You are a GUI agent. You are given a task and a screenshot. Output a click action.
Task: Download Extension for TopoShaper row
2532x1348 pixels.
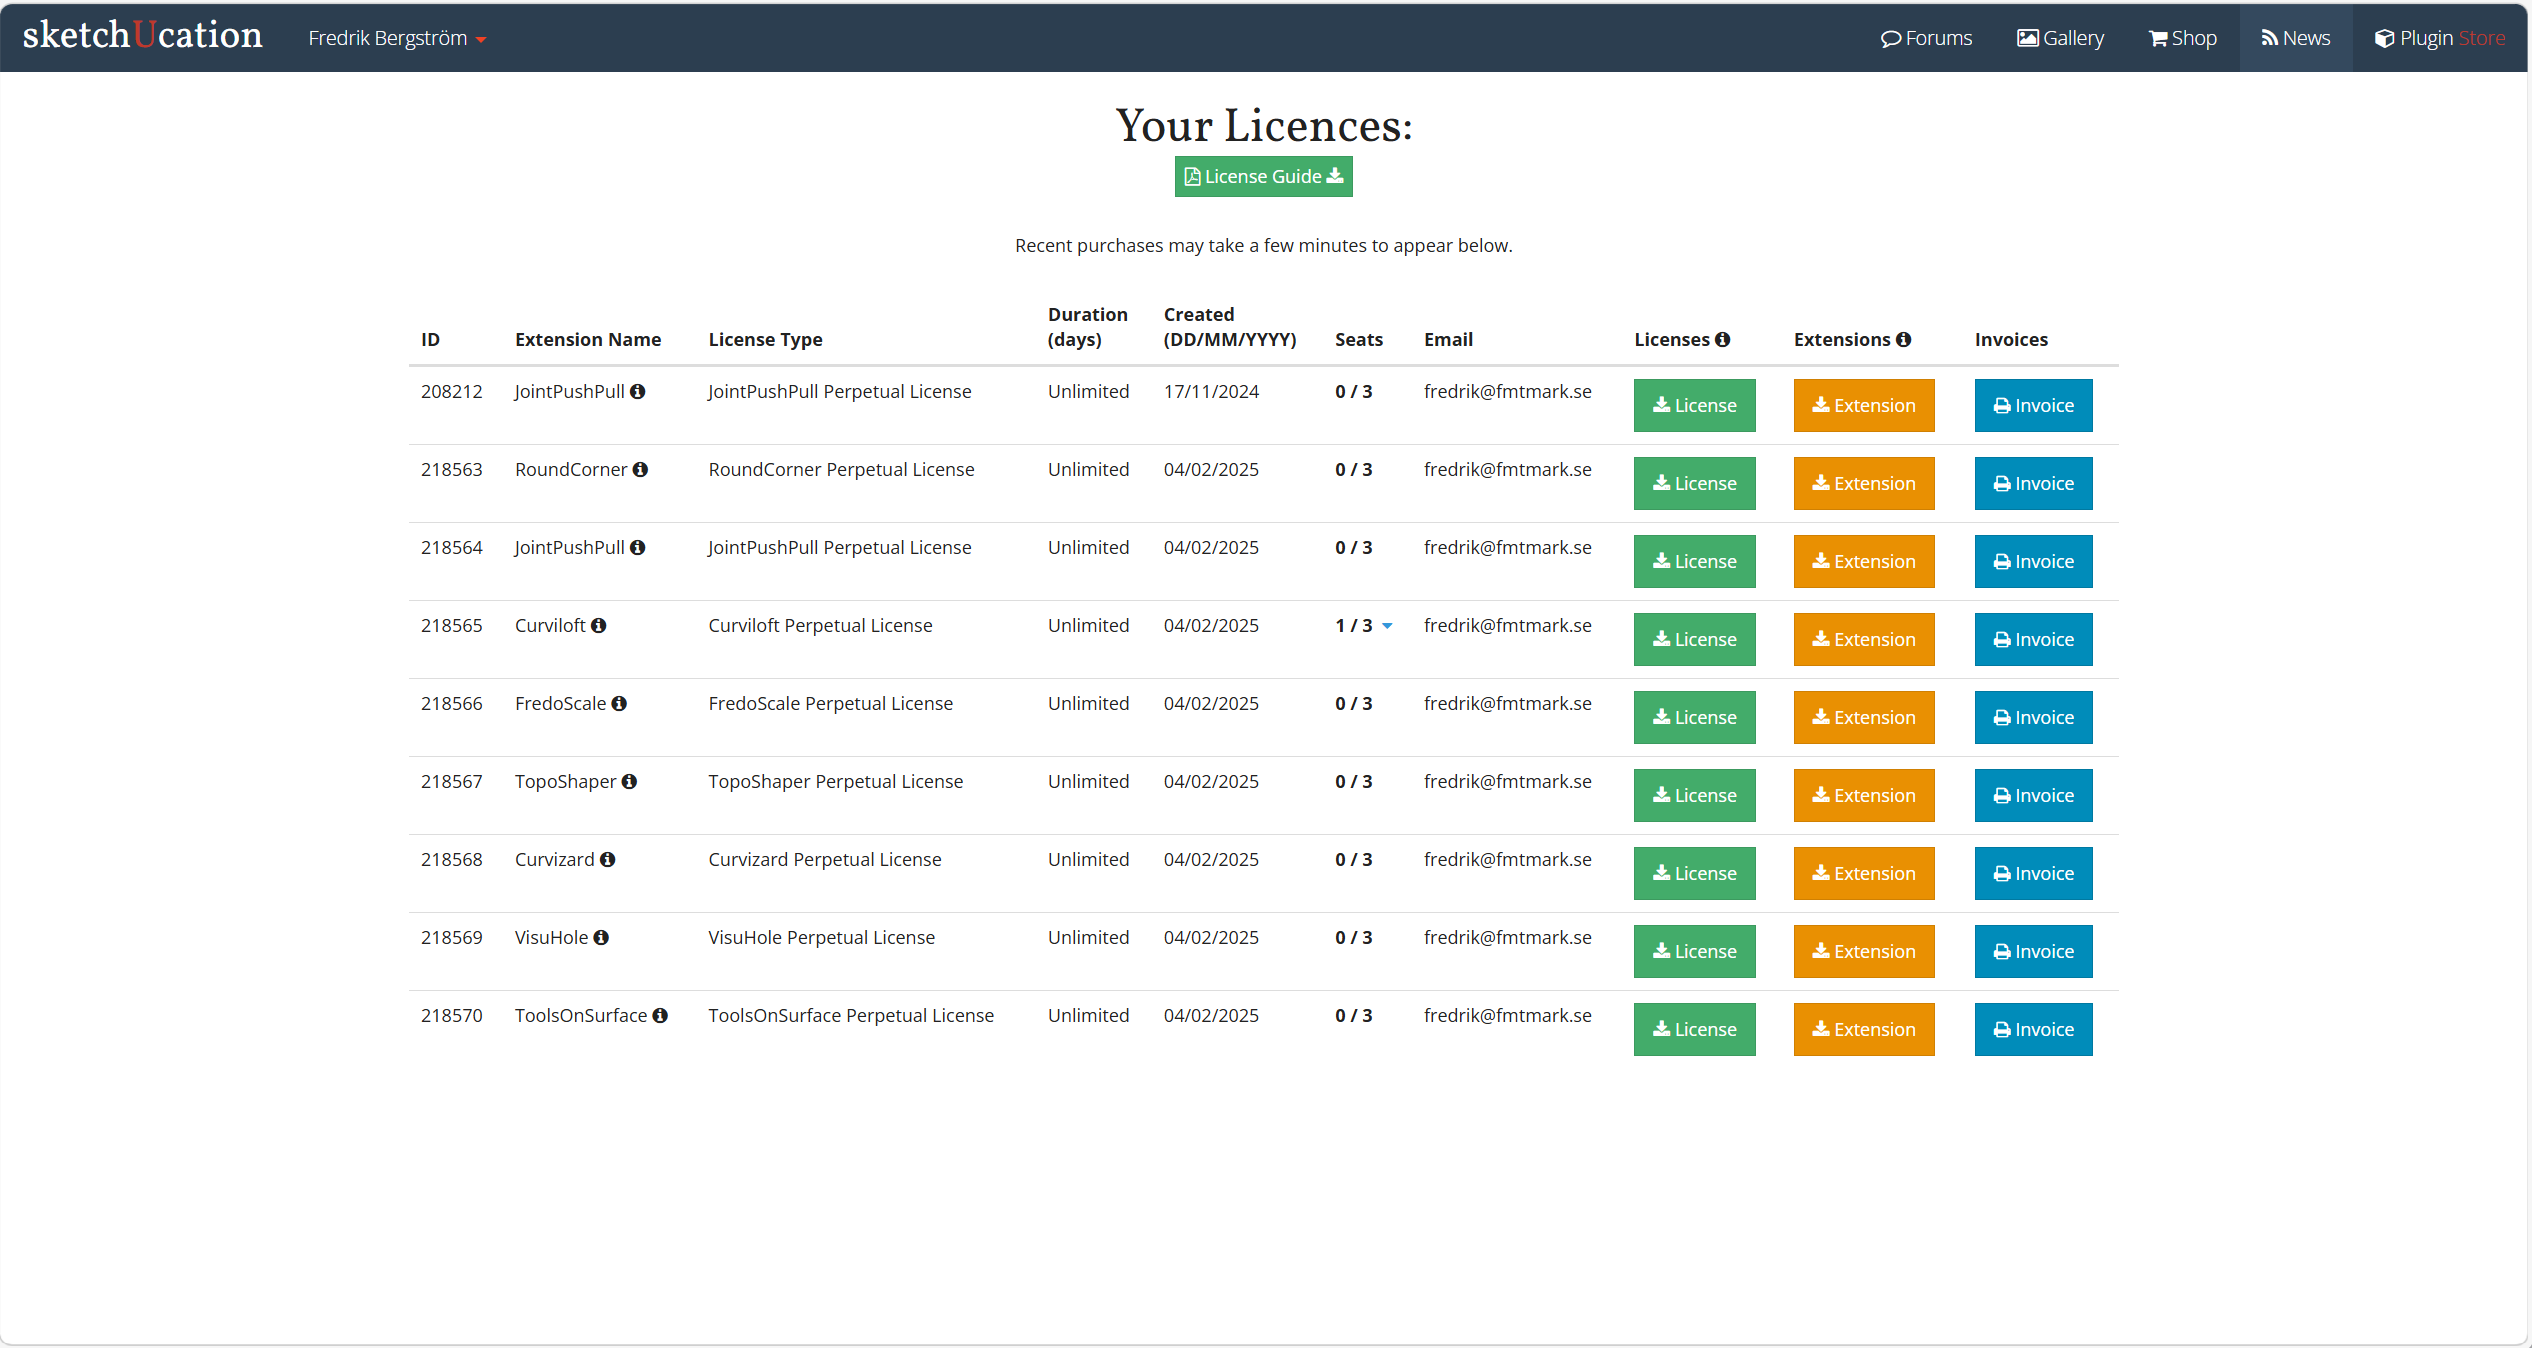tap(1863, 796)
